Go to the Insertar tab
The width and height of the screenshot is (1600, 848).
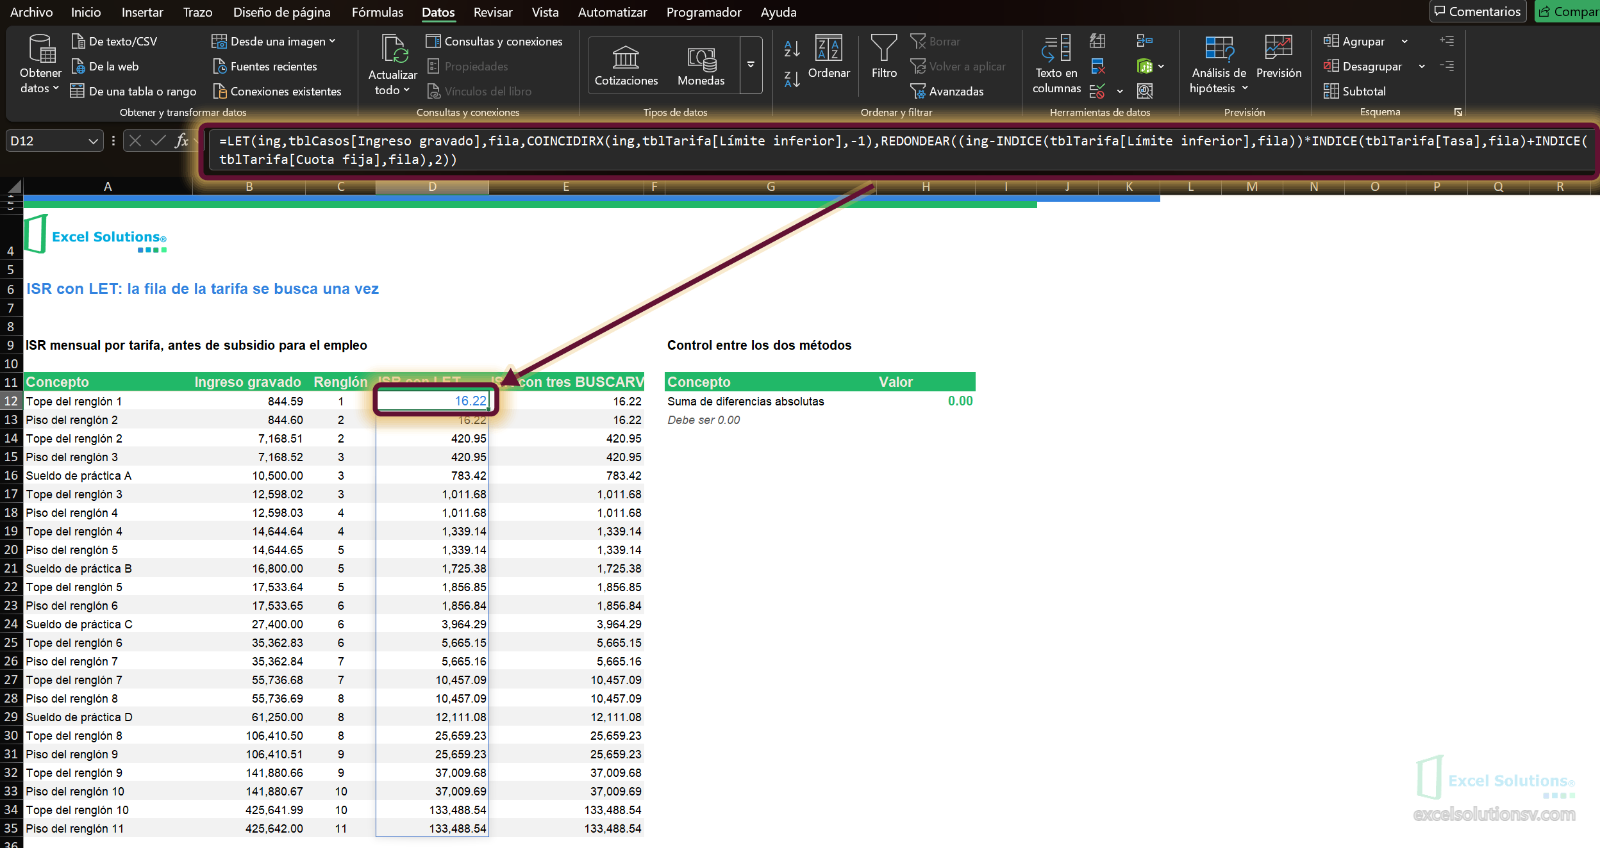coord(142,12)
